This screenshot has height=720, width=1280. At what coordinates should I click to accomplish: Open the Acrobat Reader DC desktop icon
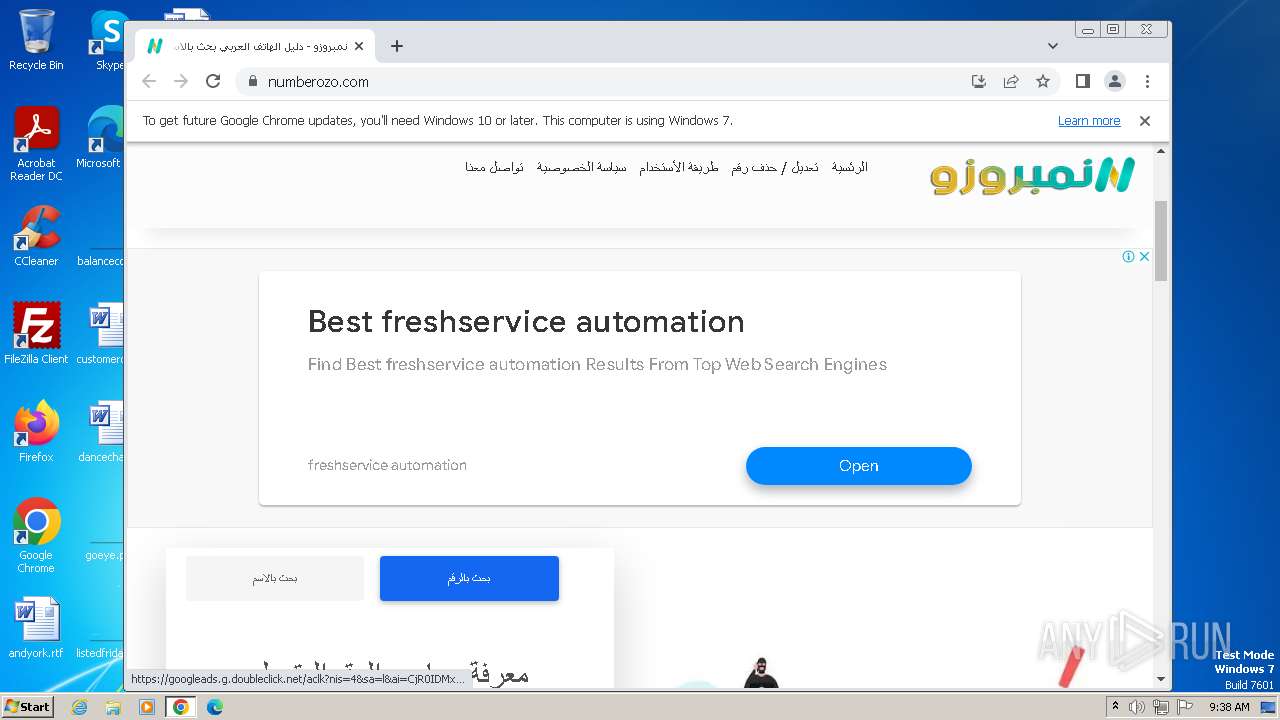point(36,145)
